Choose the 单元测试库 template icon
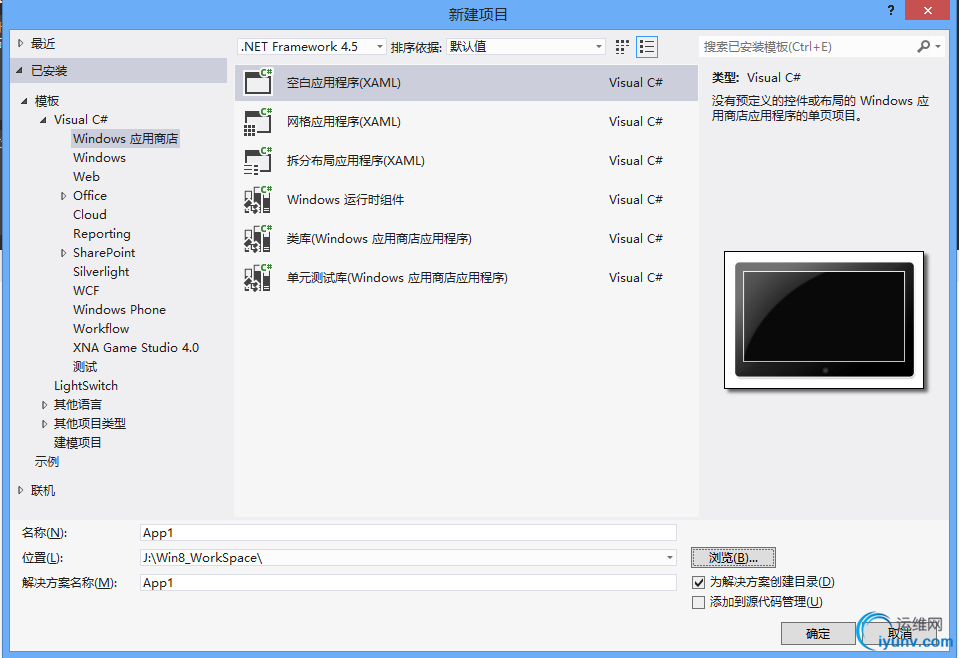This screenshot has width=959, height=658. coord(257,277)
